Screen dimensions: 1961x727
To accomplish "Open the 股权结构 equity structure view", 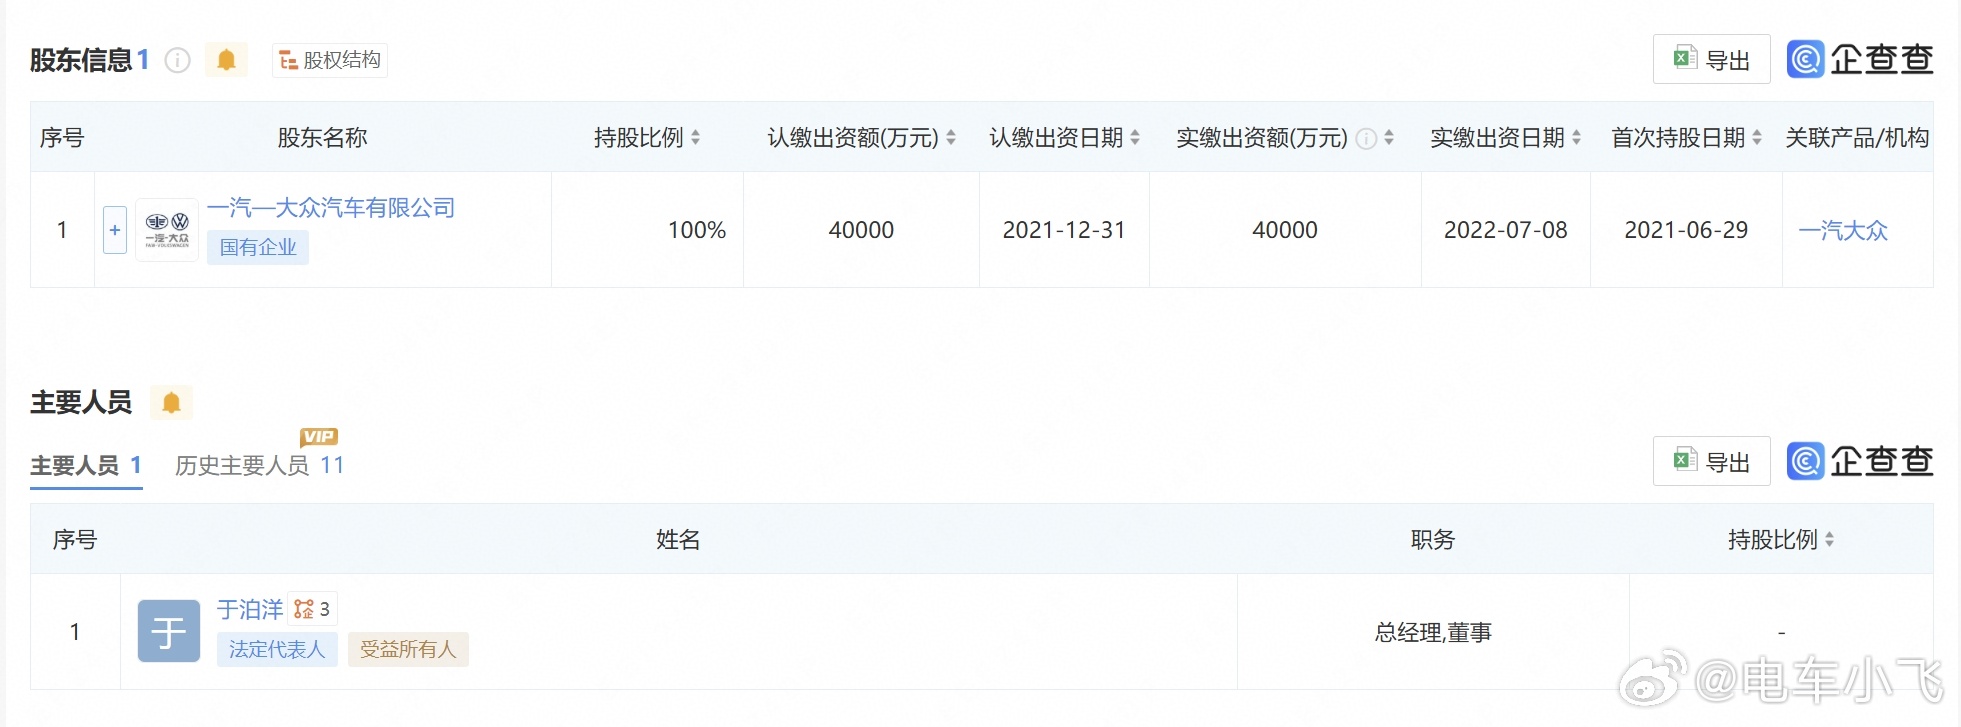I will 330,60.
